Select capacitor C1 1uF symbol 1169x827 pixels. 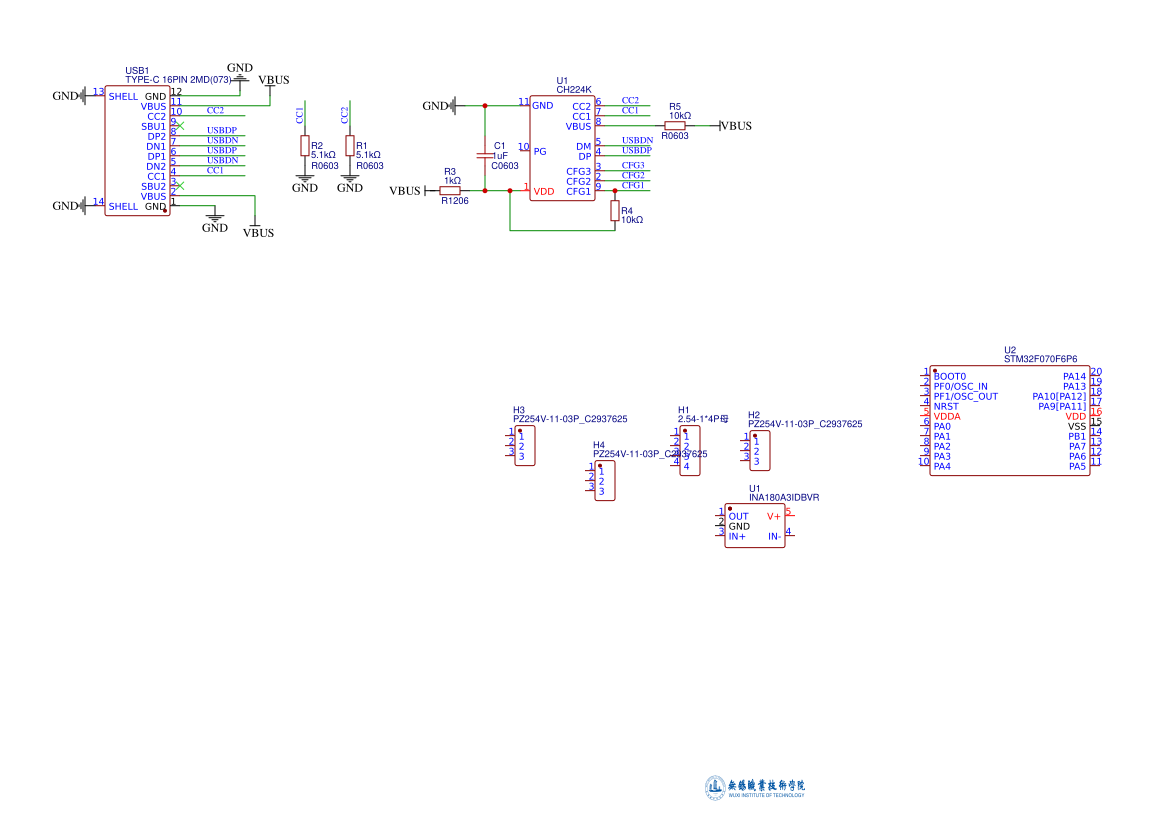[485, 155]
